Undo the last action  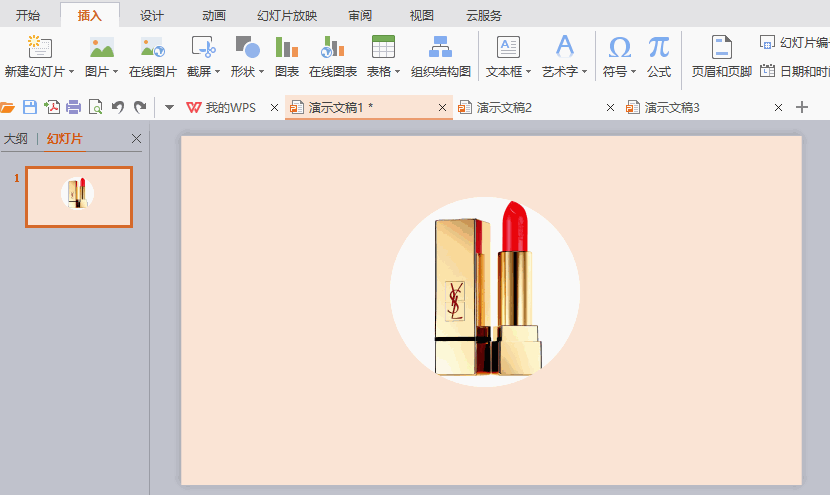click(x=118, y=107)
